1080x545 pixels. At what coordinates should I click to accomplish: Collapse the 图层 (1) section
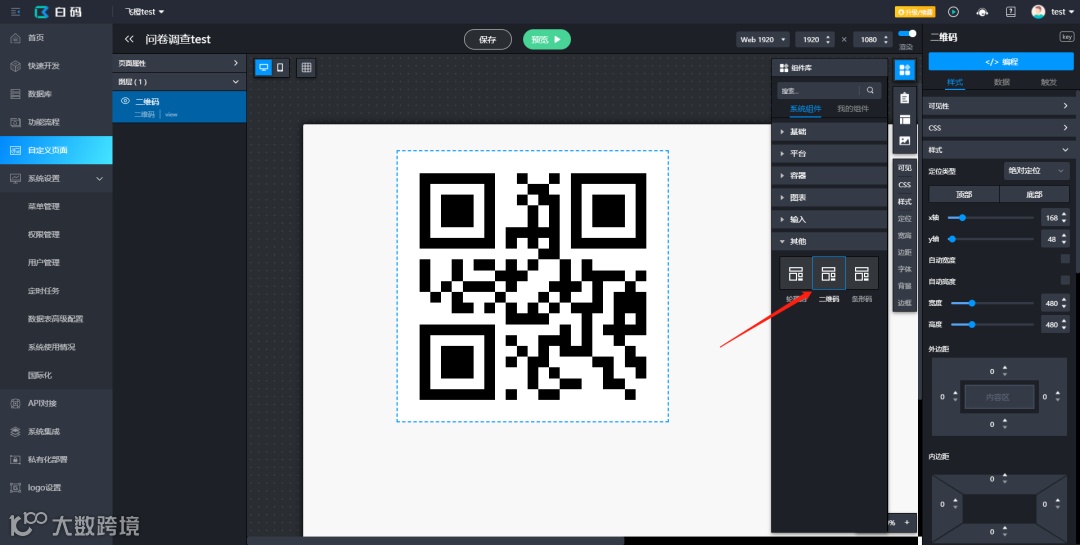coord(179,81)
